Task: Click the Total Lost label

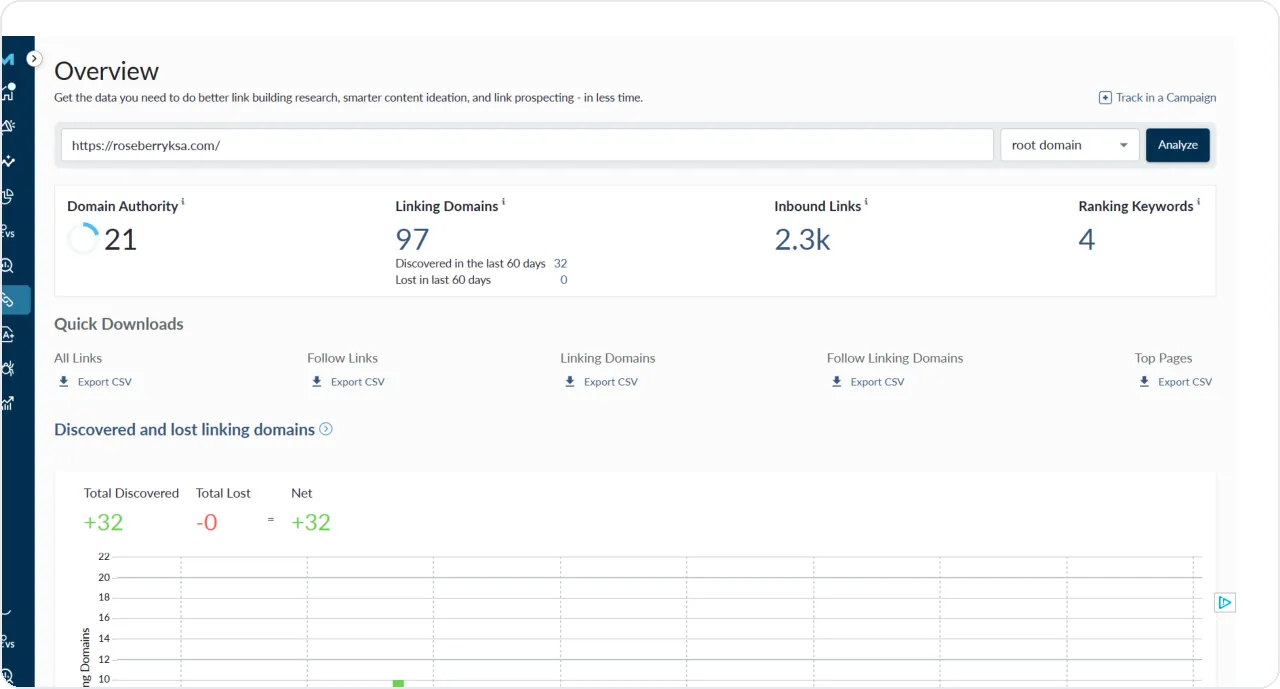Action: [223, 493]
